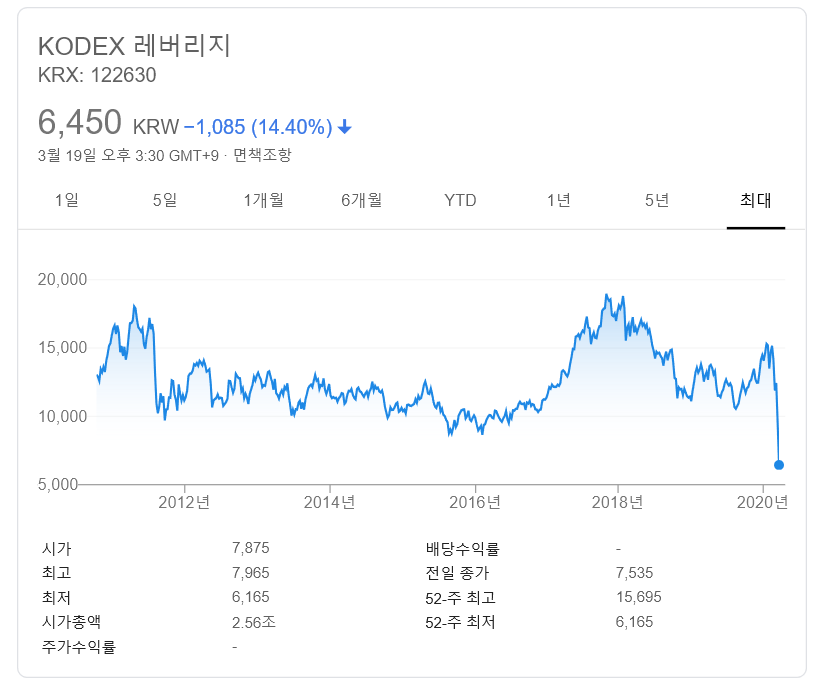
Task: Click the chart peak near 2018년
Action: [x=608, y=293]
